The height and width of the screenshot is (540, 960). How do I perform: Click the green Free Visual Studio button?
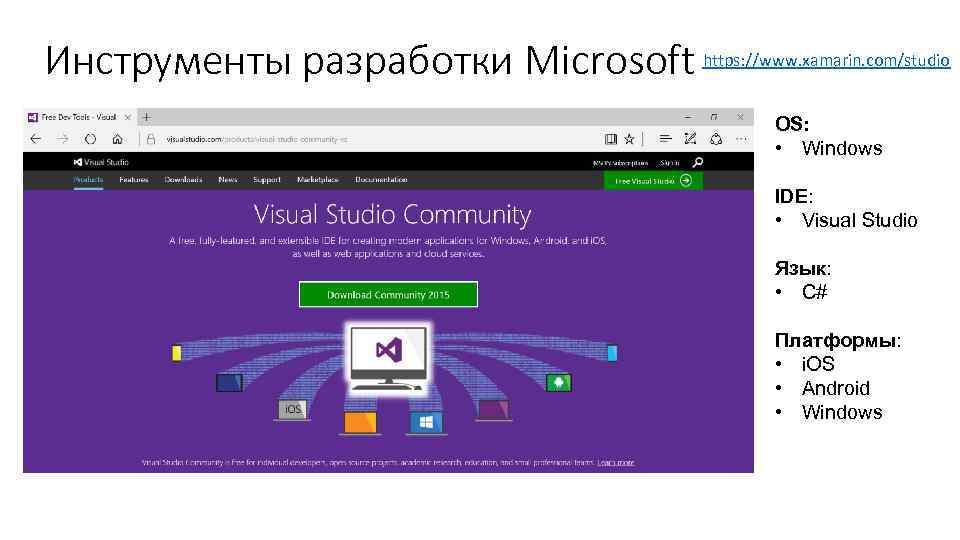(x=653, y=181)
